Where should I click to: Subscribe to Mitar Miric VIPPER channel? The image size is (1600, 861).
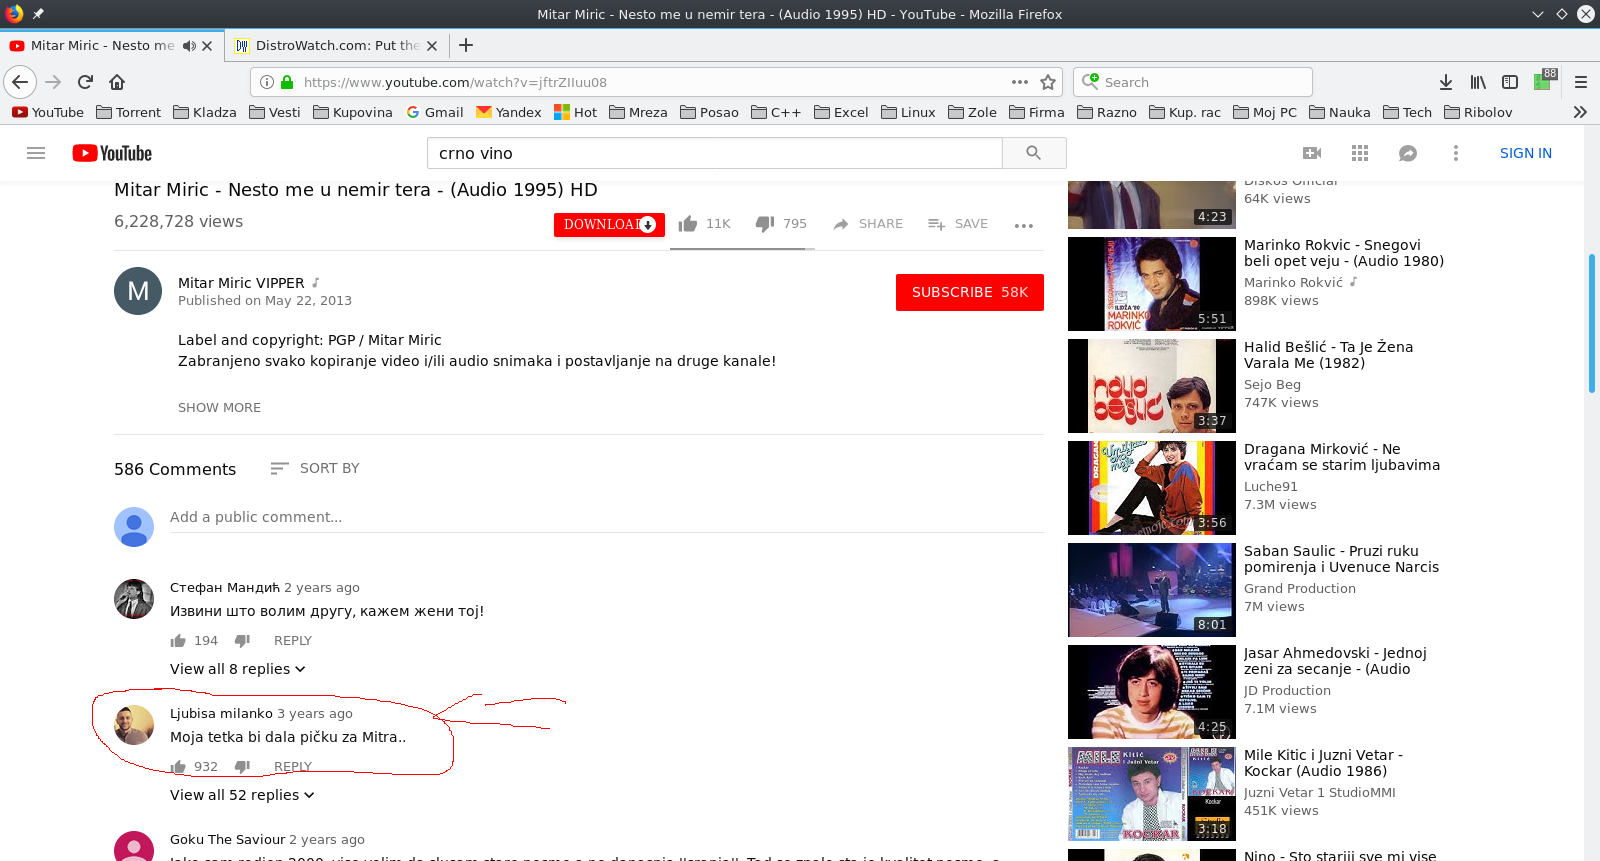(970, 292)
